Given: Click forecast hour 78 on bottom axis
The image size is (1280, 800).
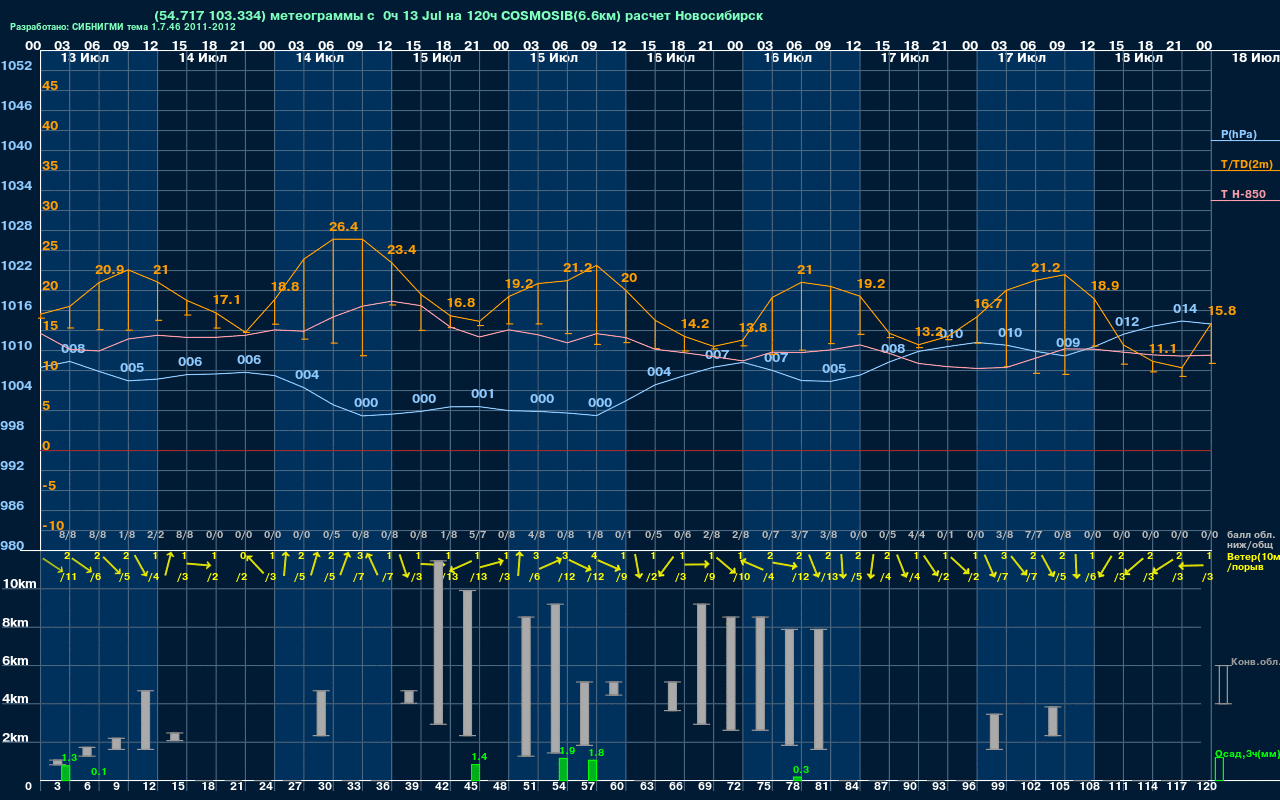Looking at the screenshot, I should click(x=793, y=788).
